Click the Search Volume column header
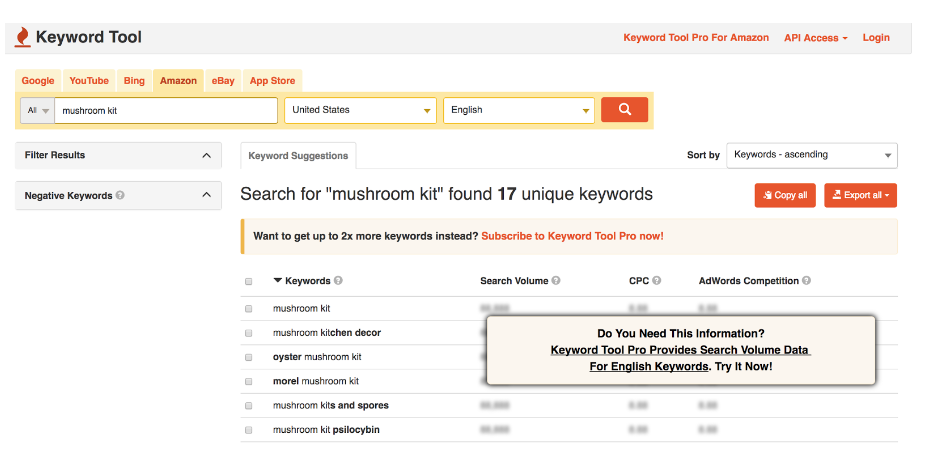Screen dimensions: 941x452 coord(514,281)
